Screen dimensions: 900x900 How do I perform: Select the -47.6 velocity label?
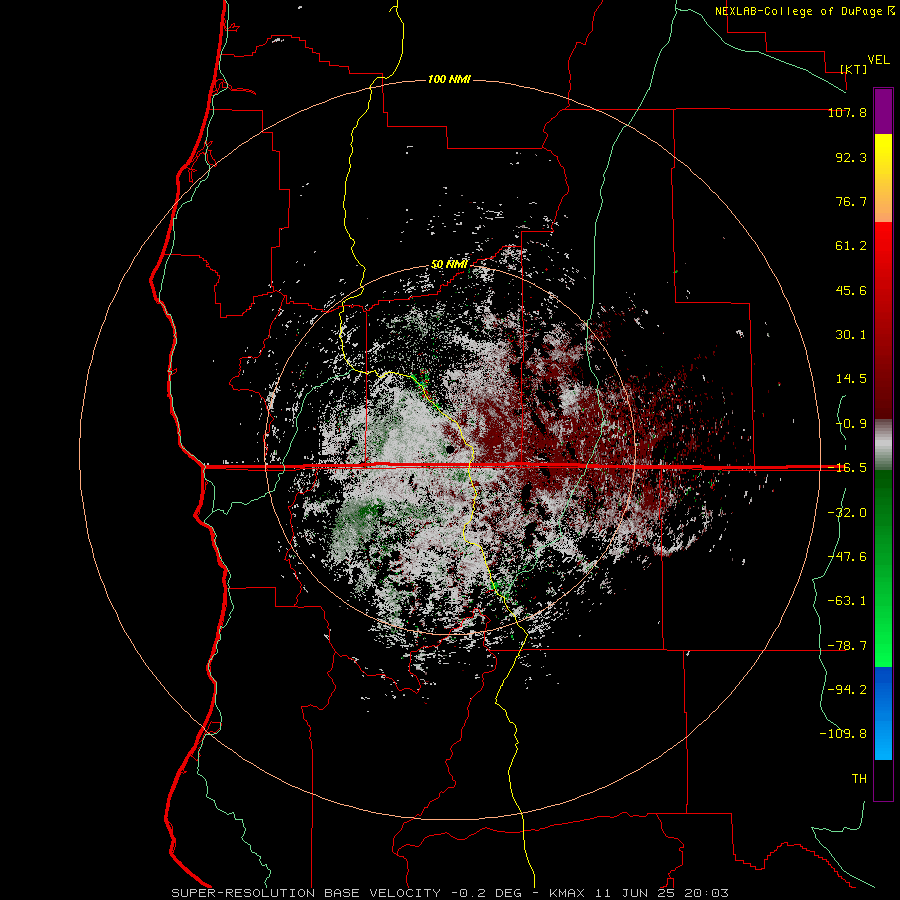pos(847,557)
